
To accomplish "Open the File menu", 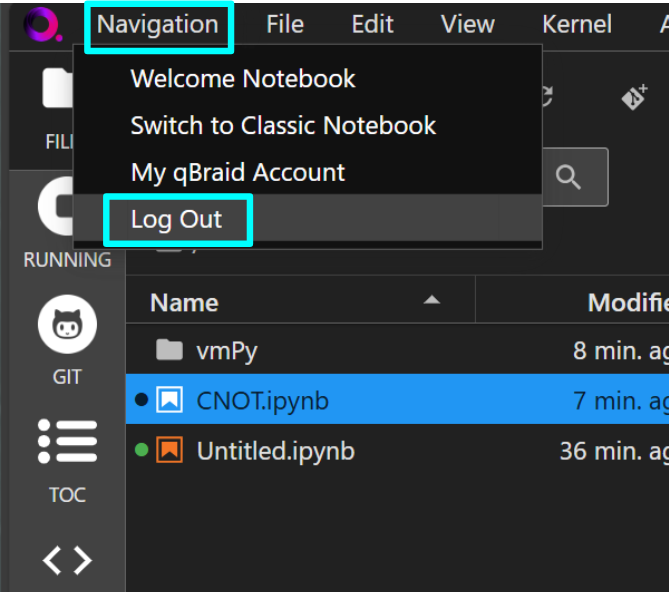I will (x=285, y=24).
